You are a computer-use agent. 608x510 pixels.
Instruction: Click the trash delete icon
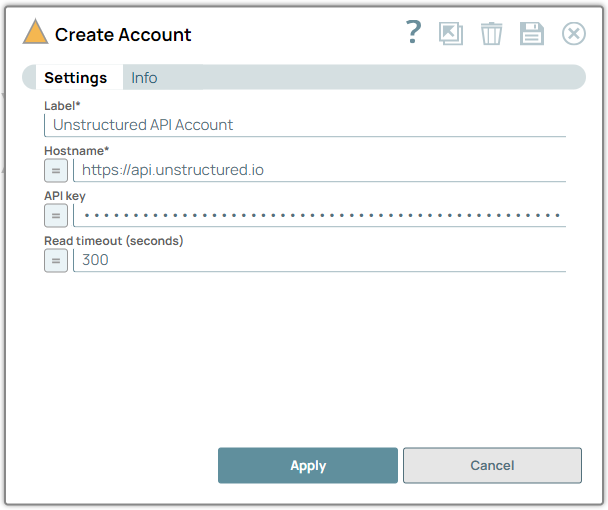[491, 34]
